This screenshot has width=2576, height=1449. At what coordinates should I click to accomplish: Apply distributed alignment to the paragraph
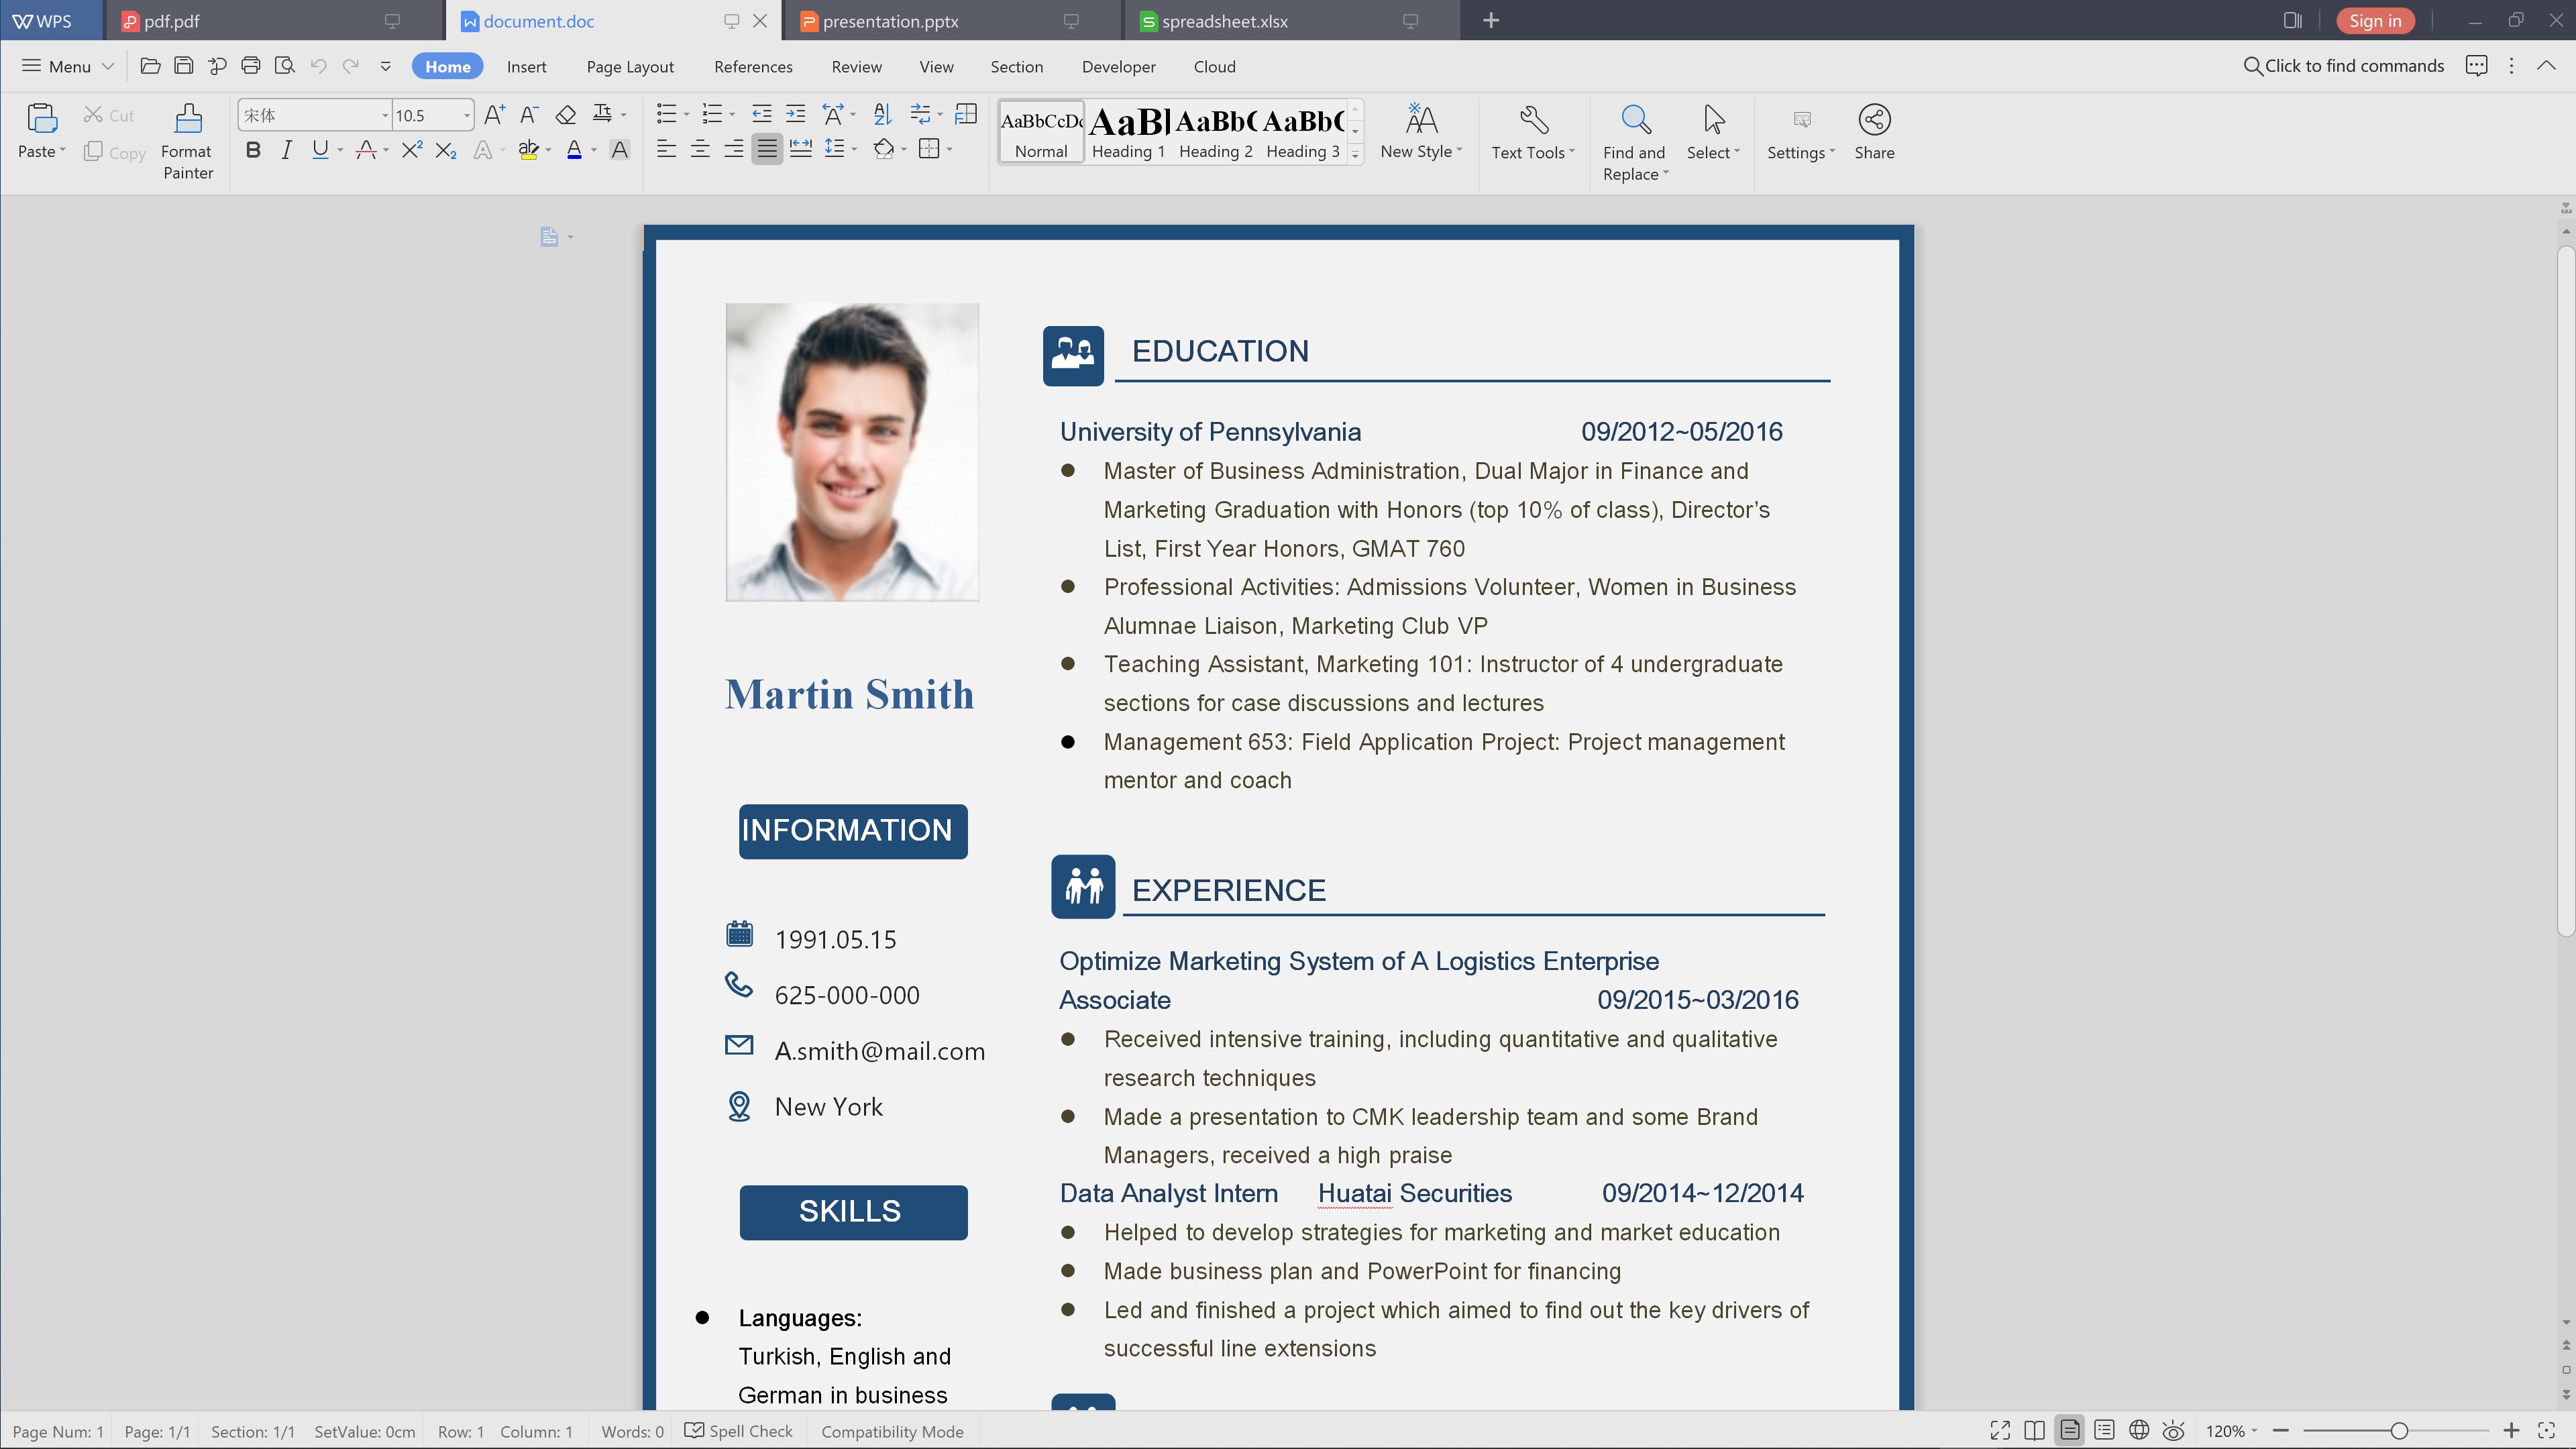click(x=801, y=149)
